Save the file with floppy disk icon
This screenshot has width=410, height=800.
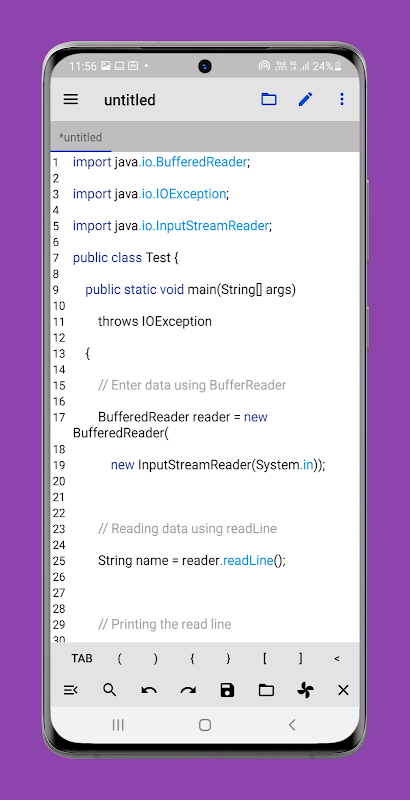pos(227,690)
